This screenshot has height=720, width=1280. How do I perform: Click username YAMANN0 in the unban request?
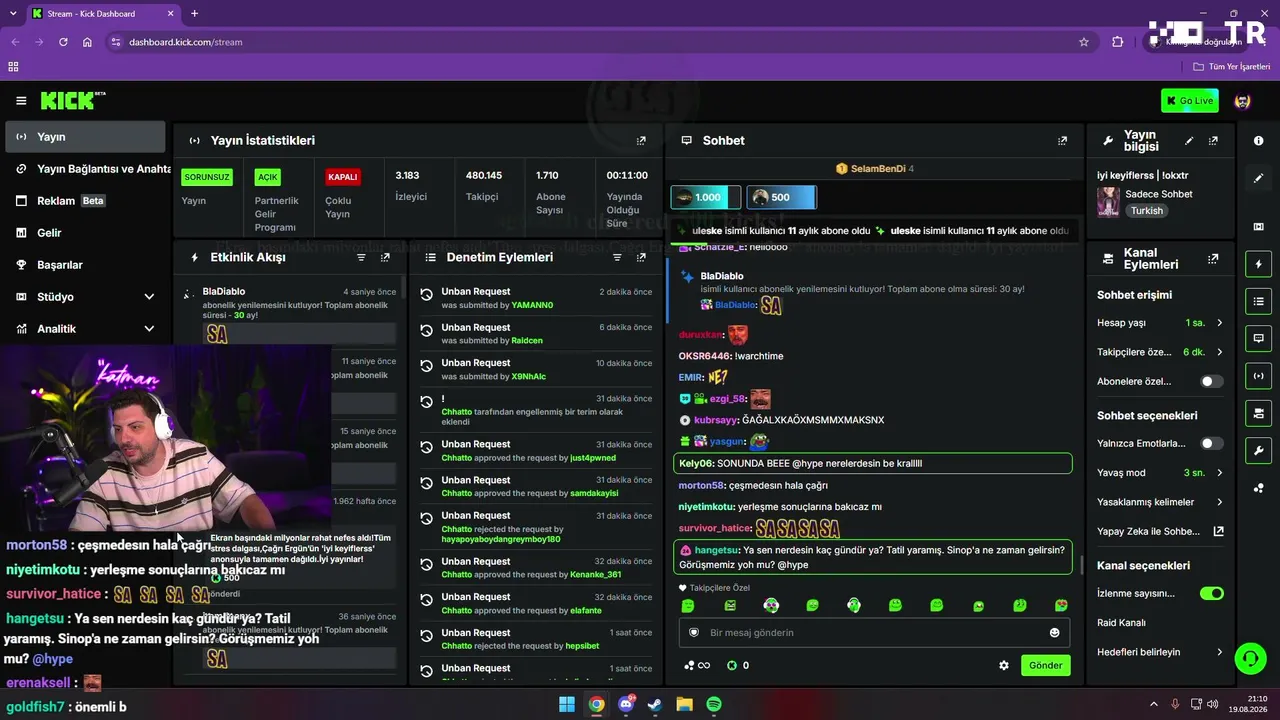point(532,305)
